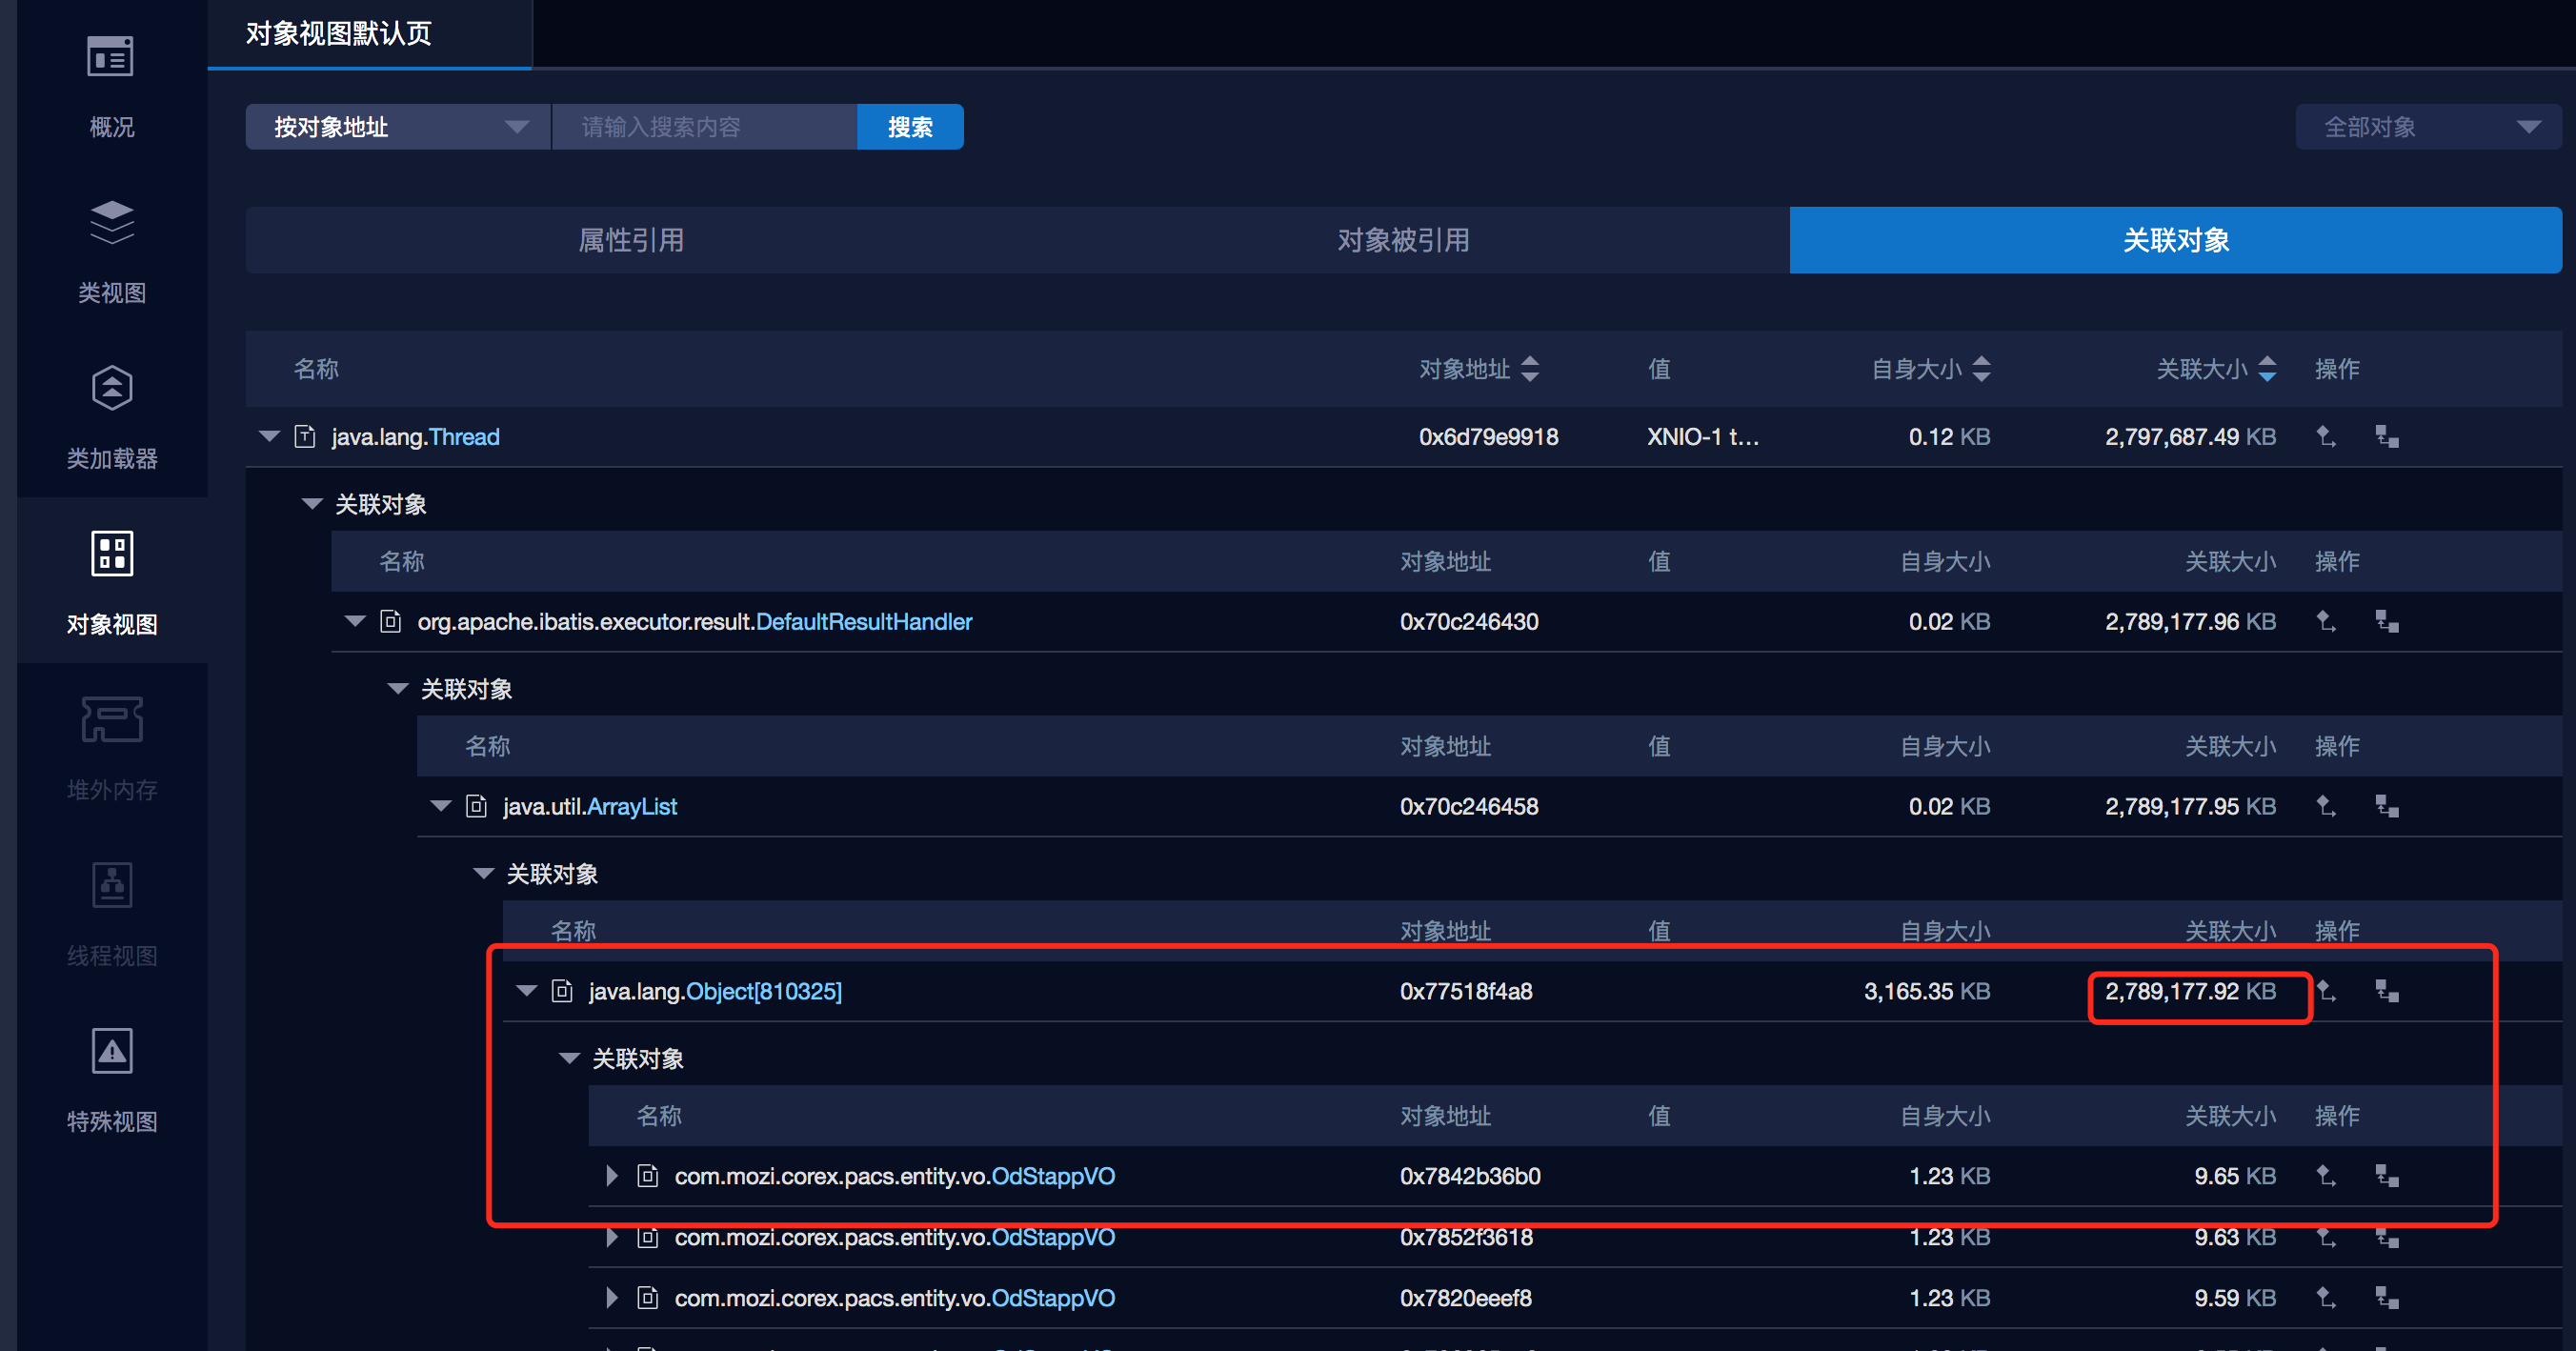The width and height of the screenshot is (2576, 1351).
Task: Expand the OdStappVO row at 0x7820eeef8
Action: [612, 1298]
